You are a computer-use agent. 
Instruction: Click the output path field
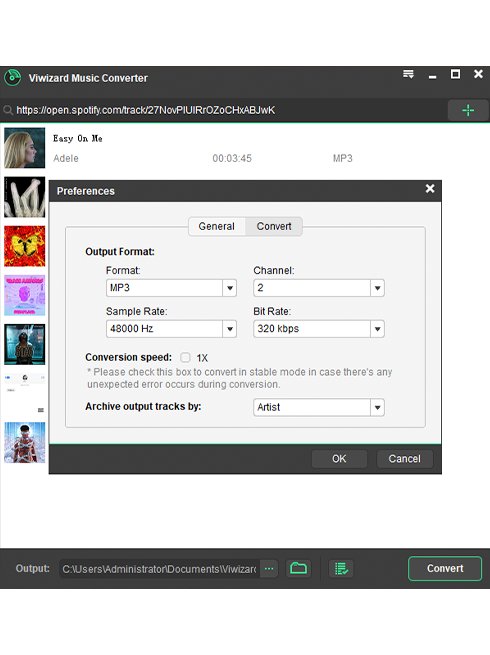point(159,569)
